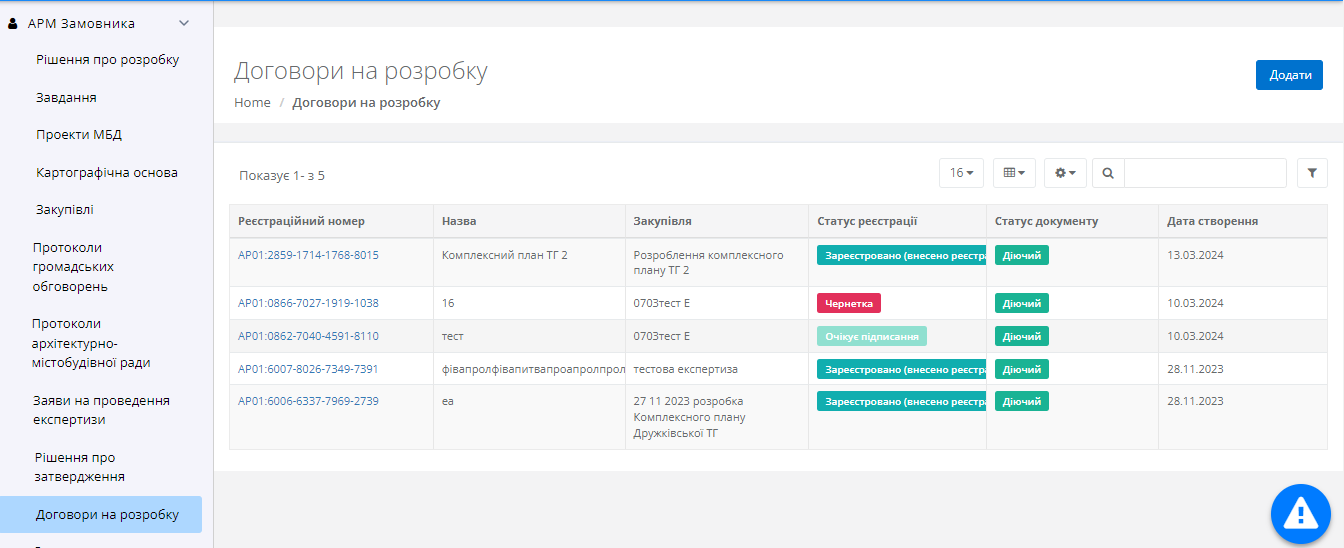Click into the table search field
Viewport: 1344px width, 548px height.
click(1204, 173)
